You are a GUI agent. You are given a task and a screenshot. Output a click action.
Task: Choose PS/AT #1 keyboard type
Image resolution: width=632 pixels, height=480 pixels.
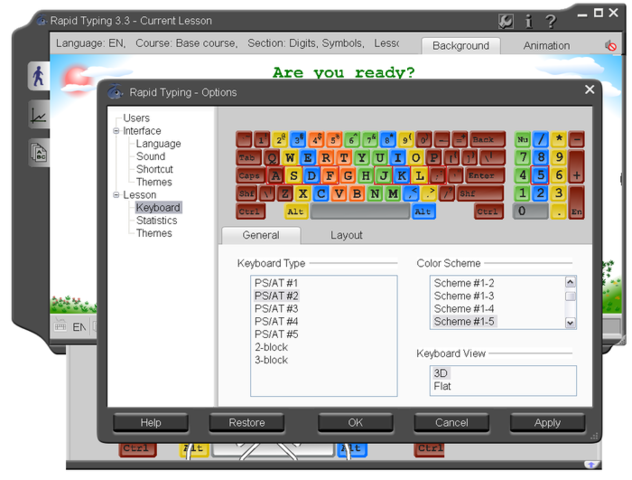276,283
